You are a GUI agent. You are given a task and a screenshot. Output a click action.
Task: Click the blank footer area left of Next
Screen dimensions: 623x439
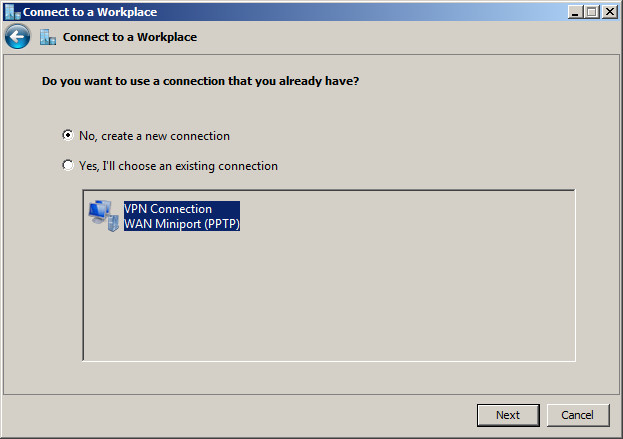238,415
